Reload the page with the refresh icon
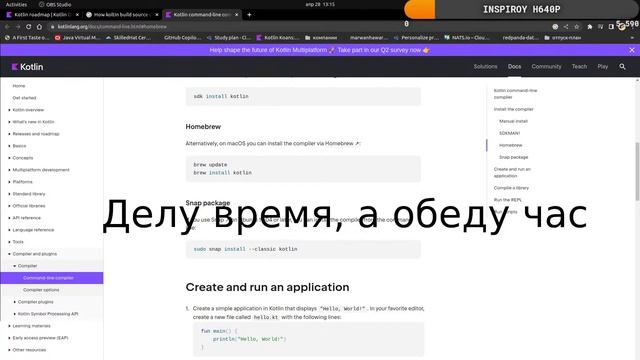Viewport: 640px width, 360px height. click(x=29, y=27)
